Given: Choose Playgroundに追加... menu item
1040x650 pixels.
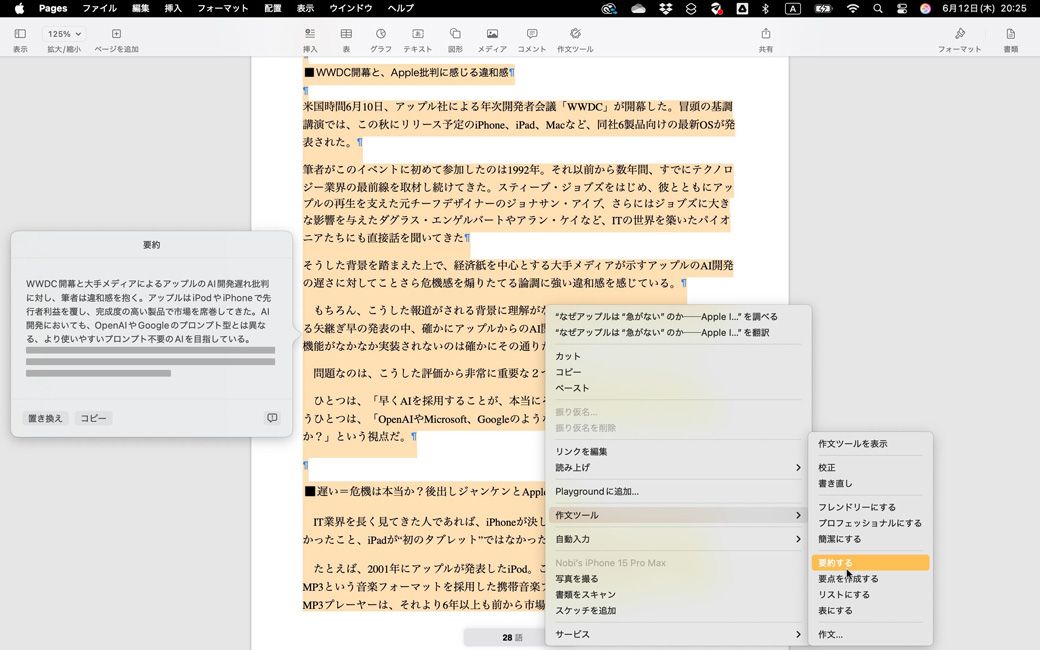Looking at the screenshot, I should pos(678,491).
